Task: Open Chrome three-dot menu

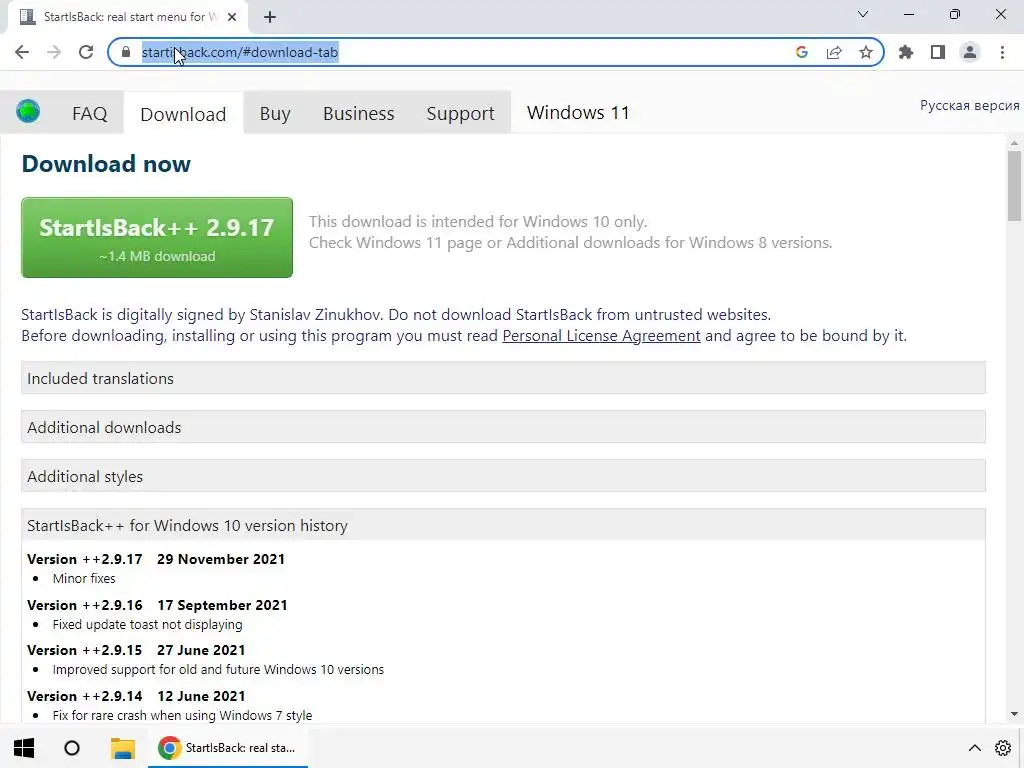Action: [1002, 52]
